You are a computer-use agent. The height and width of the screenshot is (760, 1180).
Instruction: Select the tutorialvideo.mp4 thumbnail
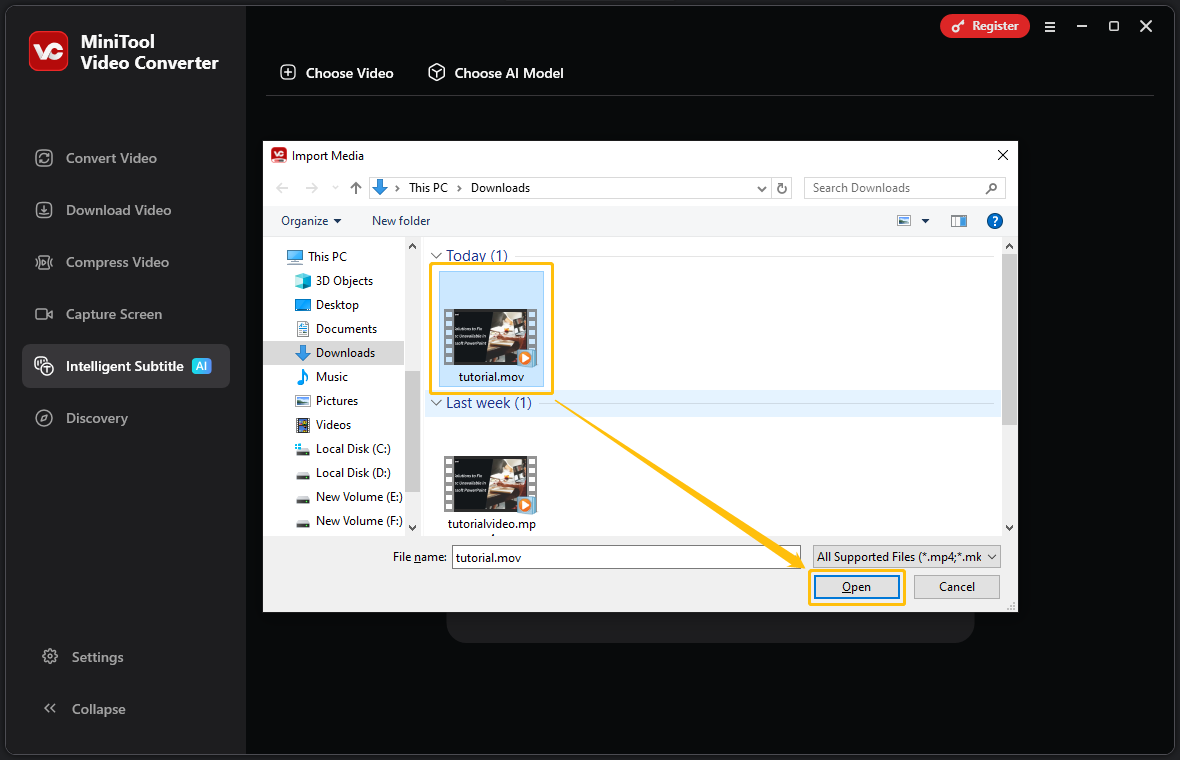point(489,483)
